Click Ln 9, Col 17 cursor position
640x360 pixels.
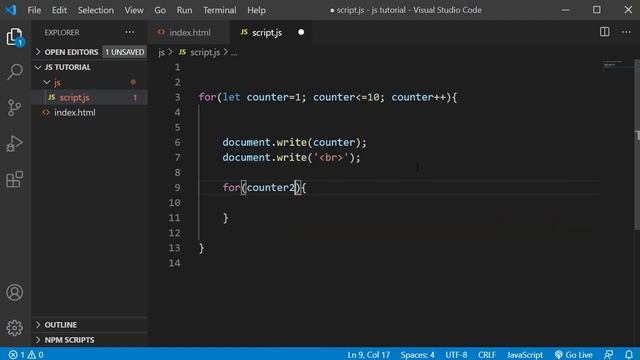(x=369, y=354)
